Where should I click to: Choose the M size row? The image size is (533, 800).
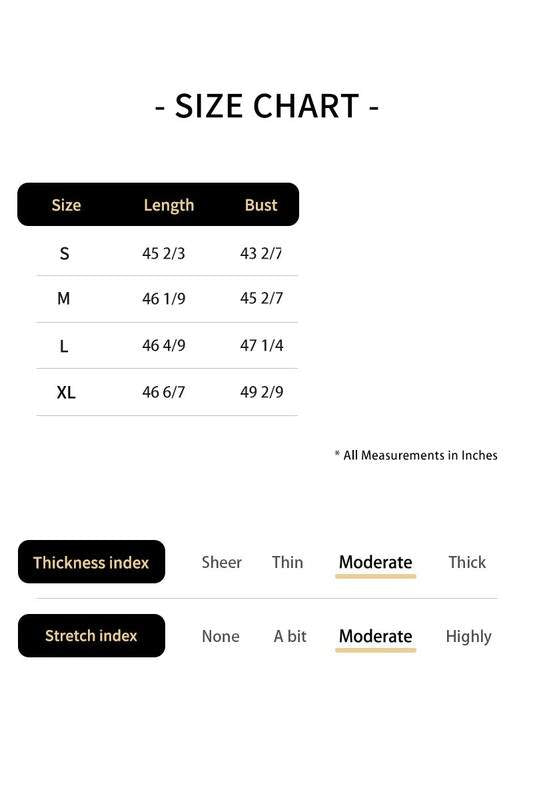pos(167,298)
